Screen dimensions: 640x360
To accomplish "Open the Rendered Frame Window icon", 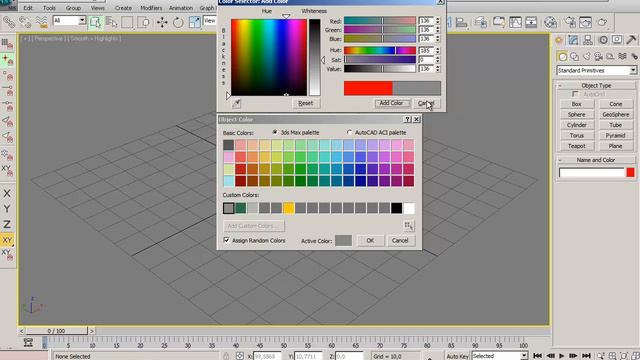I will (x=585, y=22).
